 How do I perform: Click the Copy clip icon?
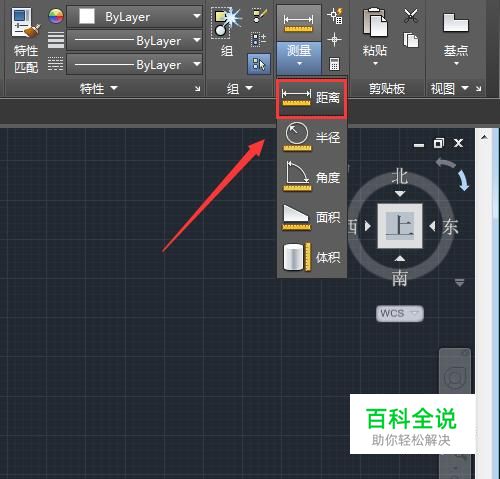411,40
